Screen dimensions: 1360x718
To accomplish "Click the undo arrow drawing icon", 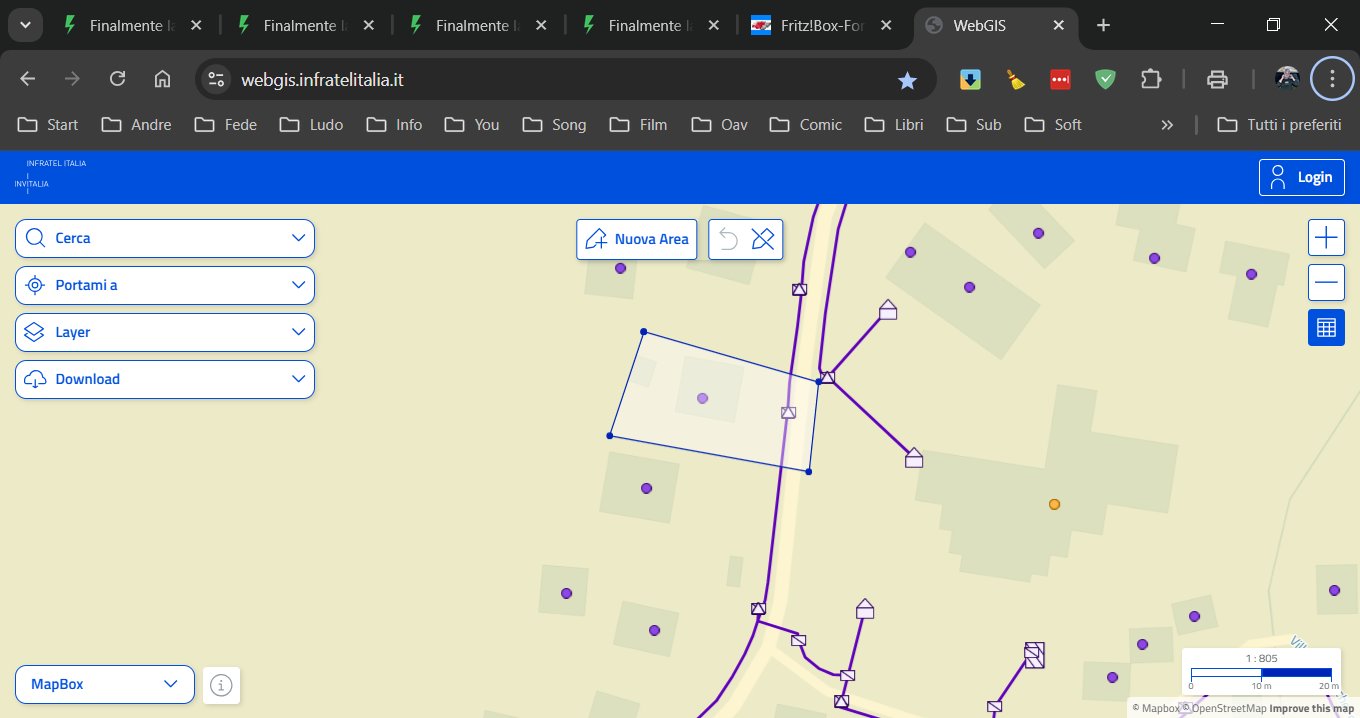I will (x=728, y=239).
